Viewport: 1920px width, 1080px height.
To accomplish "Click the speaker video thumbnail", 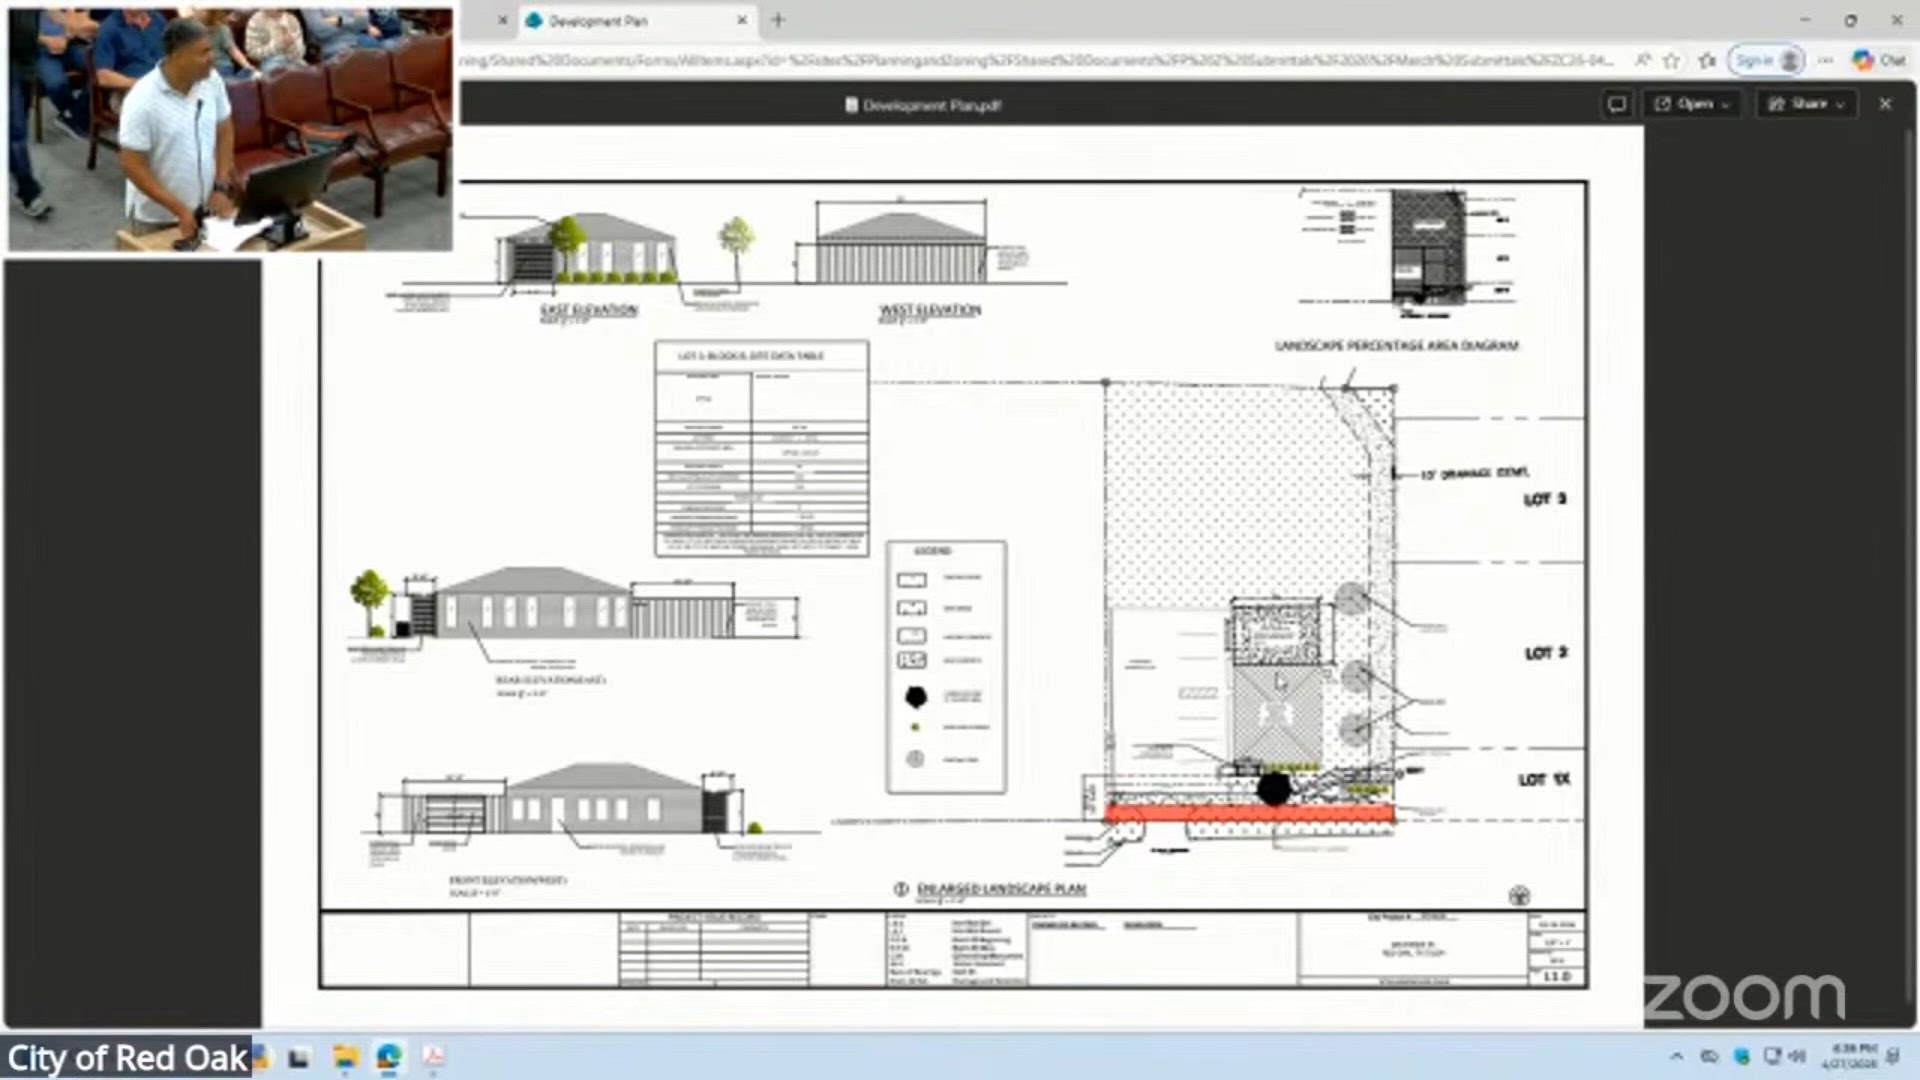I will (x=230, y=129).
